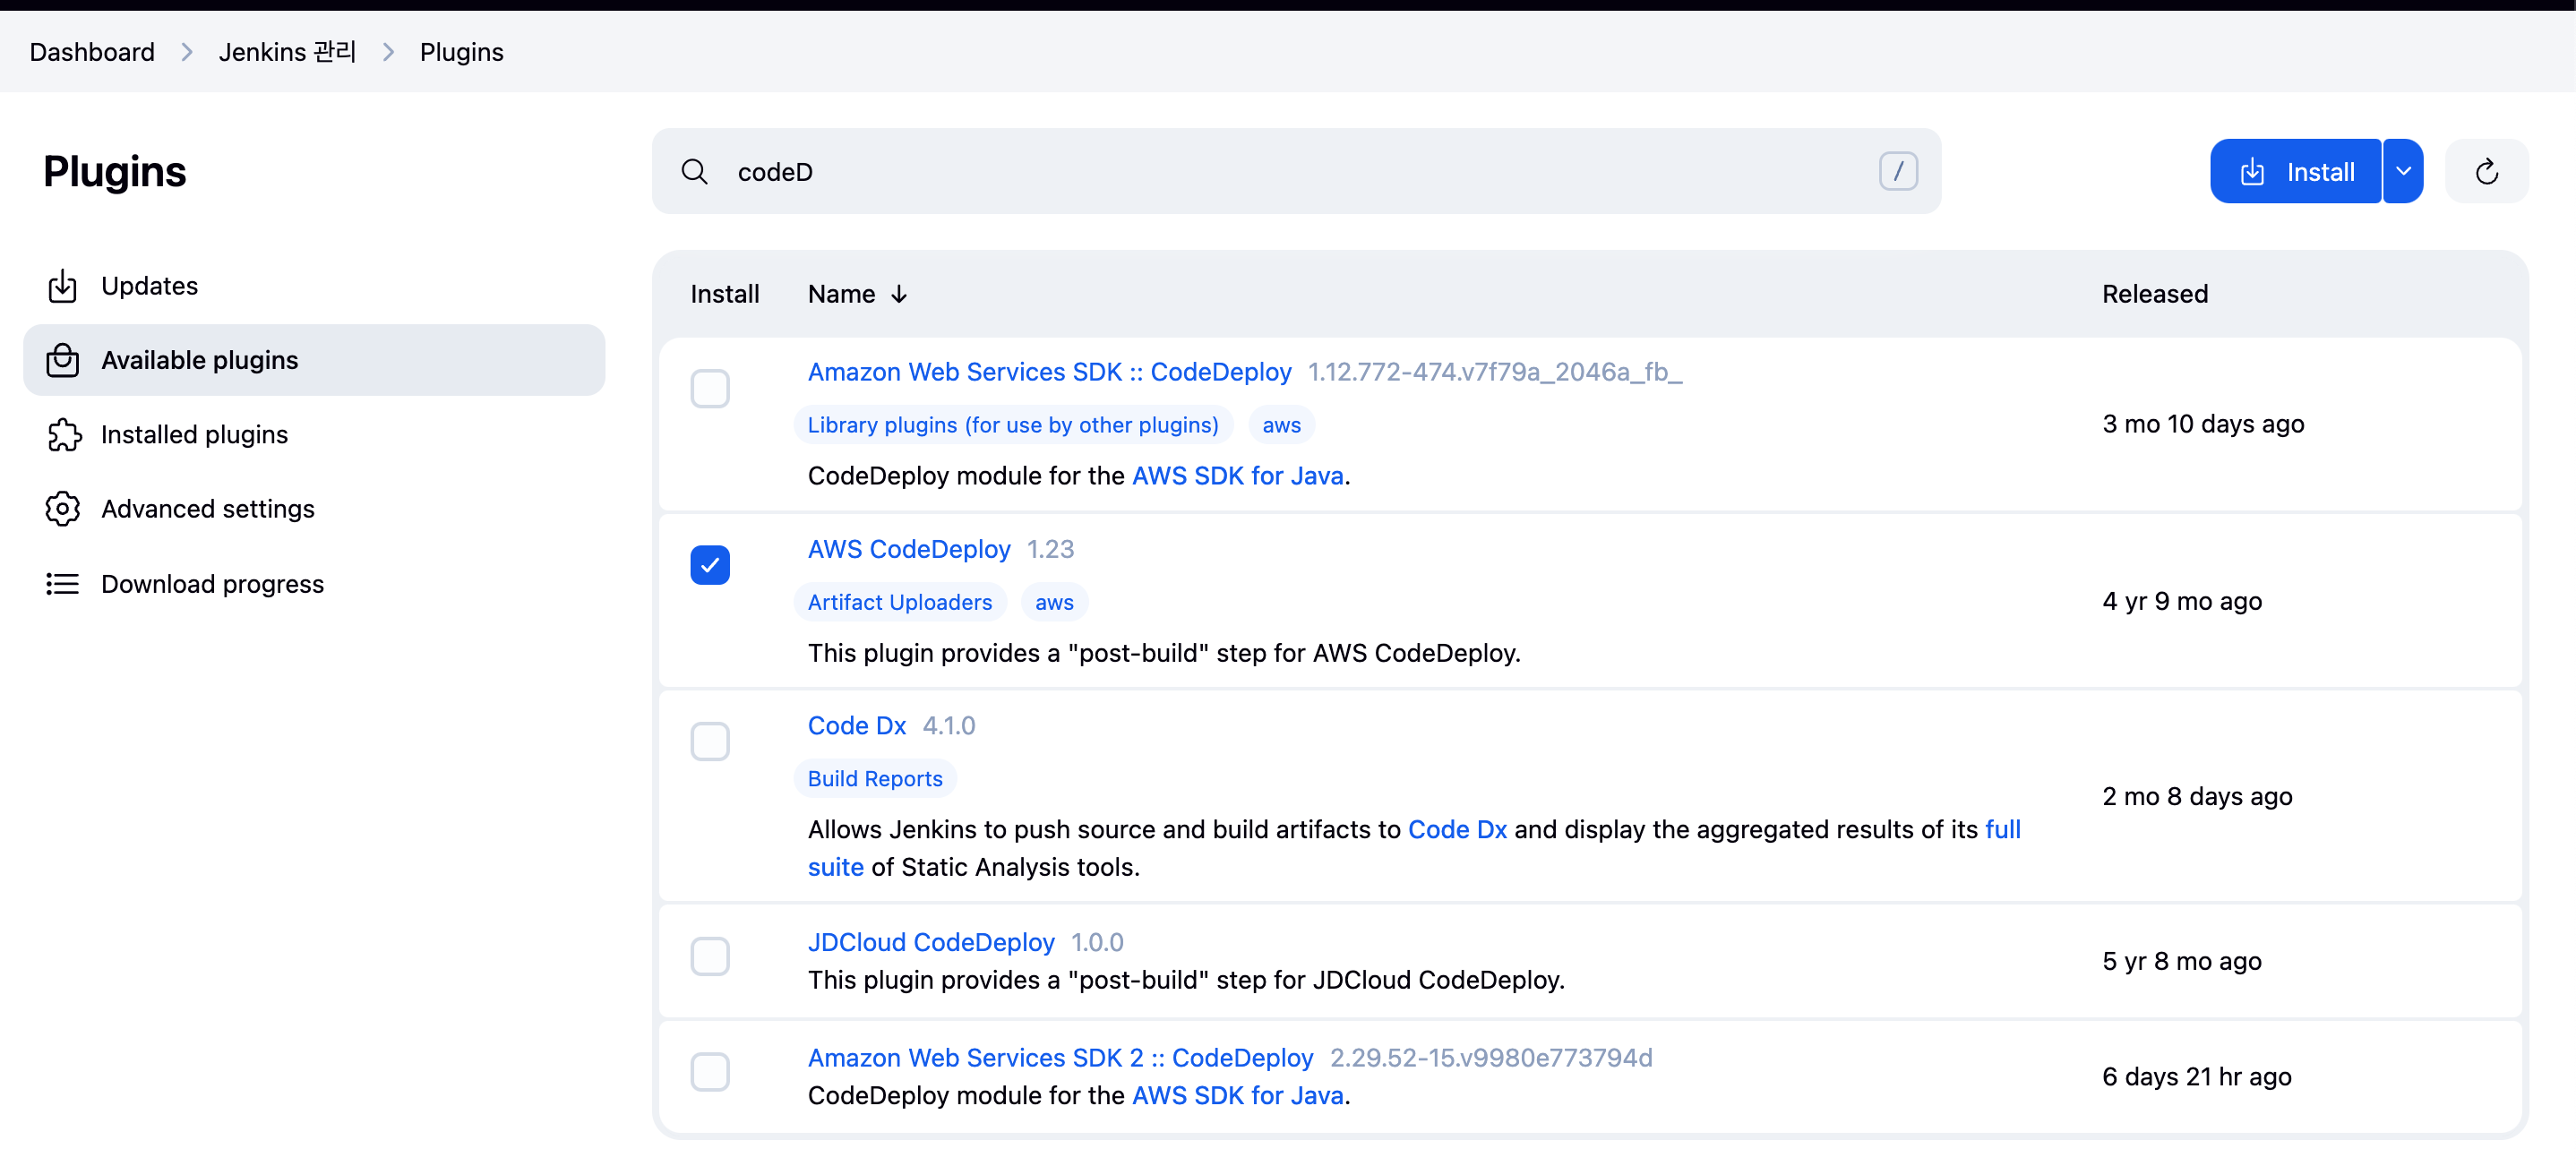Click the slash shortcut key icon
The image size is (2576, 1166).
coord(1897,171)
